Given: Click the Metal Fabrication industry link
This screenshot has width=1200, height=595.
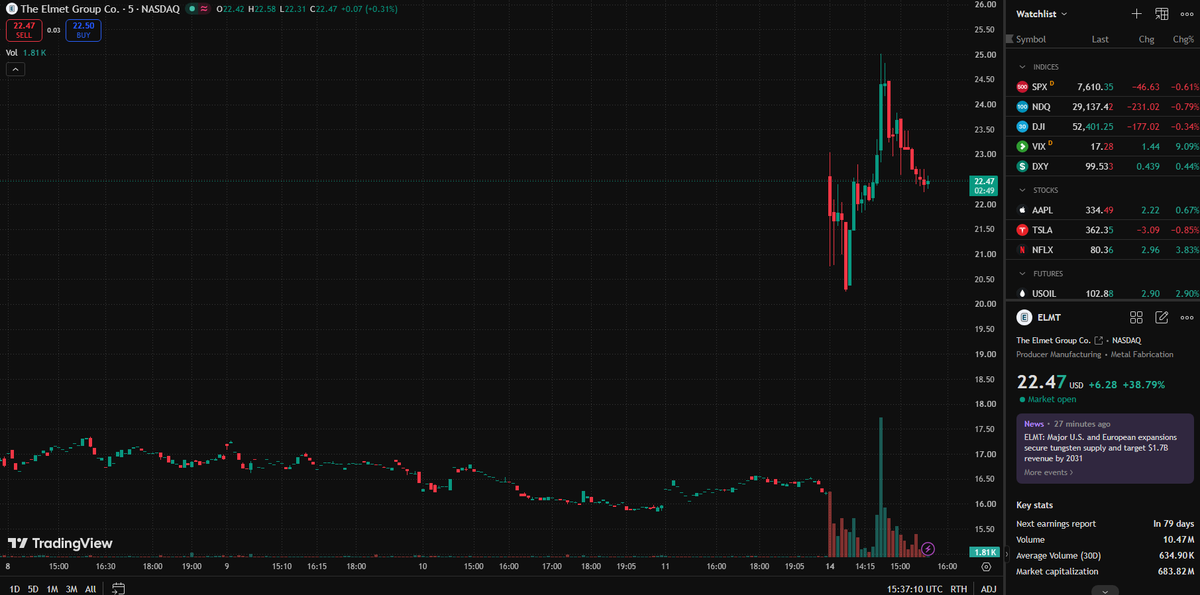Looking at the screenshot, I should 1140,355.
